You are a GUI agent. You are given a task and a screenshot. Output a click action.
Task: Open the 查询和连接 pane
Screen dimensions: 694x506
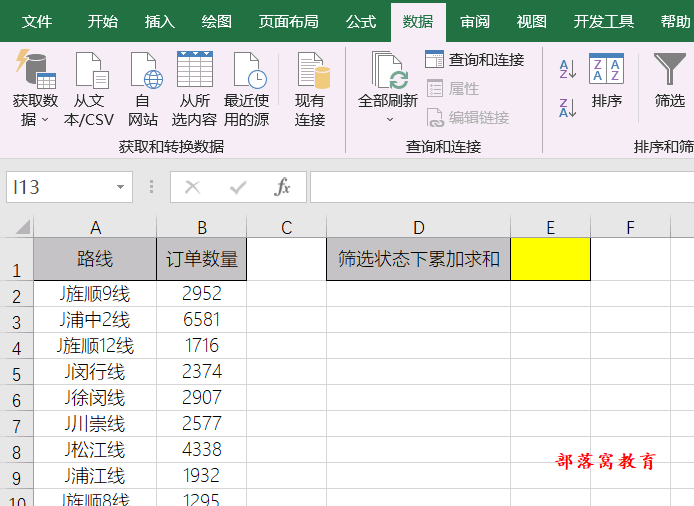(x=474, y=59)
